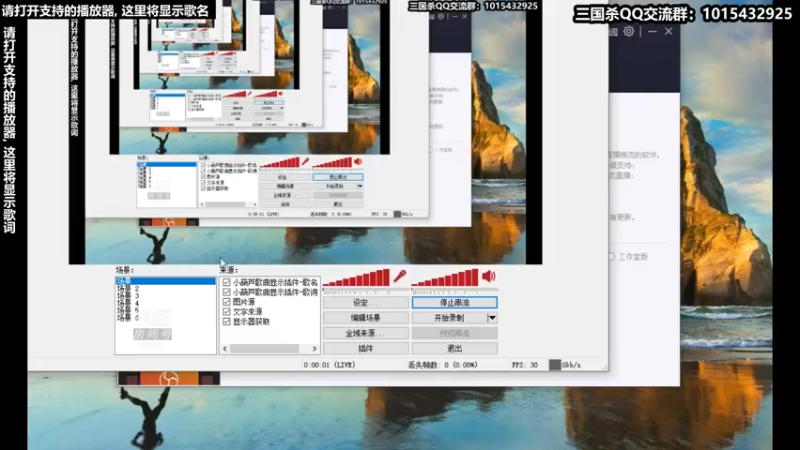Click the FPS: 30 status bar entry
The height and width of the screenshot is (450, 800).
tap(524, 365)
